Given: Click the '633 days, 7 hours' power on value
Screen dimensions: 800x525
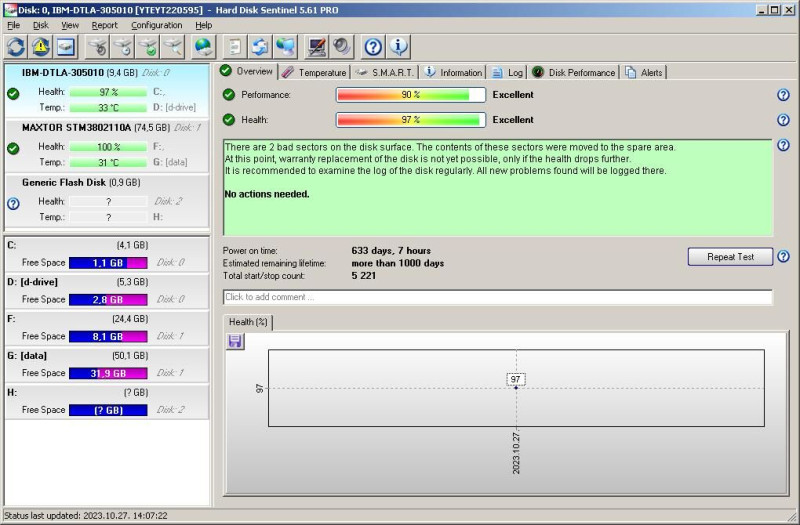Looking at the screenshot, I should pos(391,251).
